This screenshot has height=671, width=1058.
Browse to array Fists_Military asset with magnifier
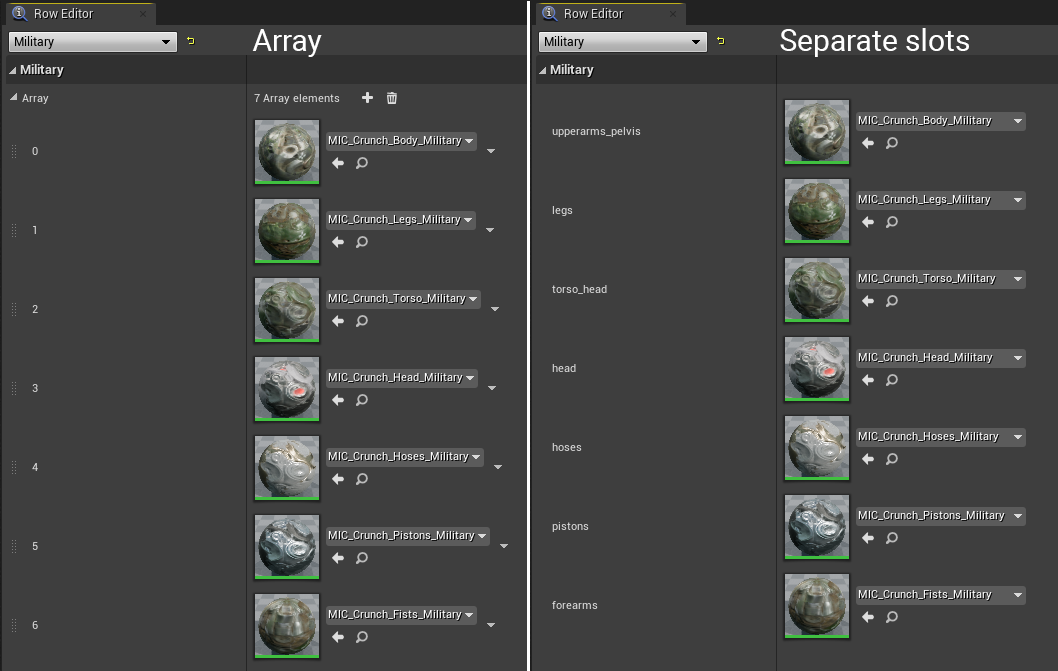[x=362, y=637]
